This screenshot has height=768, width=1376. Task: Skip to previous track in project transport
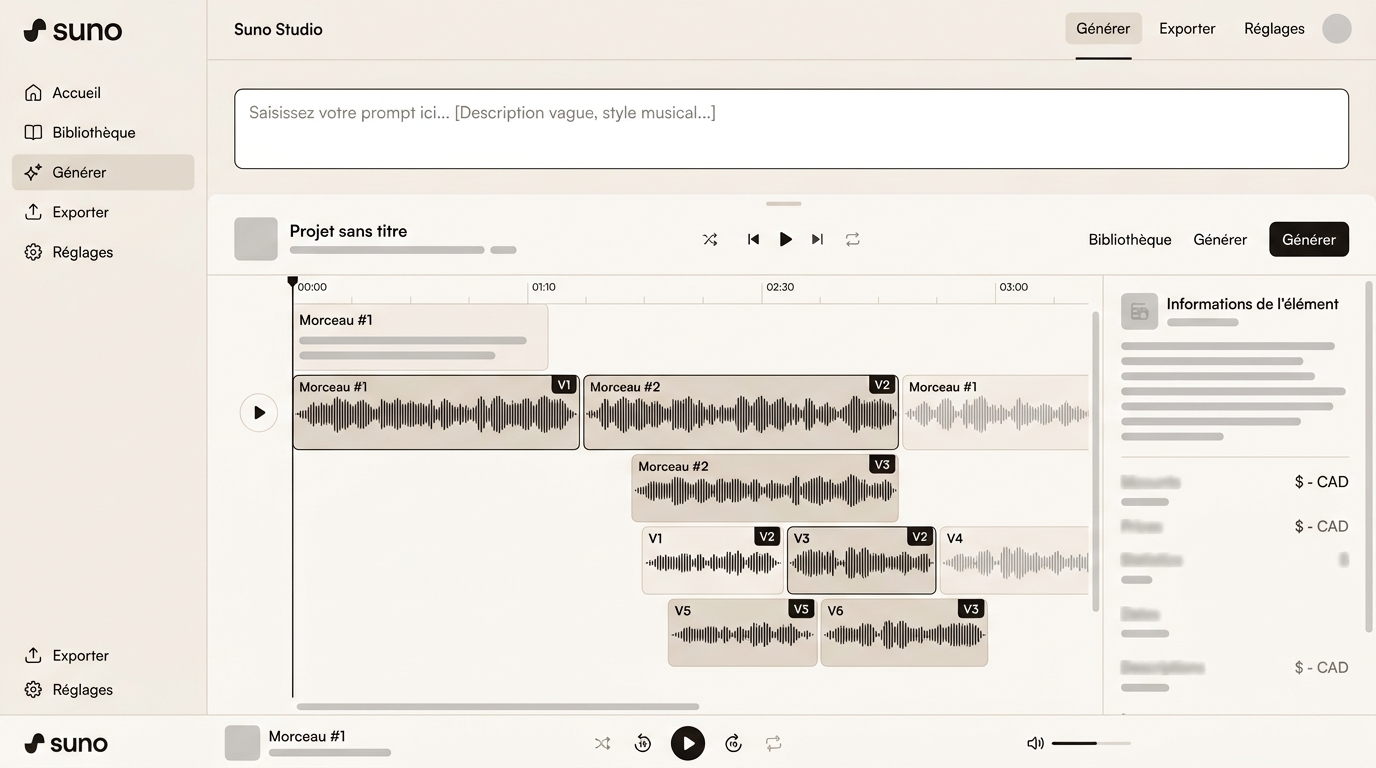point(753,239)
